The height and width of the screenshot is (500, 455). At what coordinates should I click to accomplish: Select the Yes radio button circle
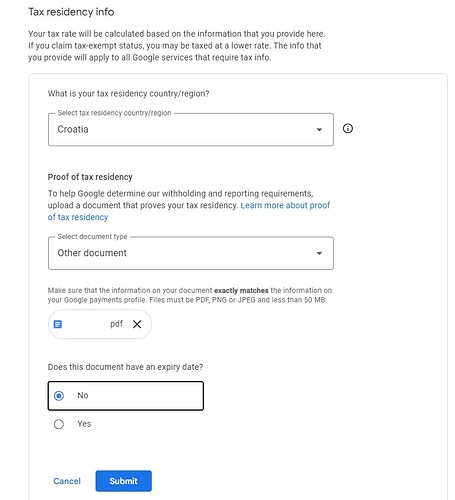point(59,424)
